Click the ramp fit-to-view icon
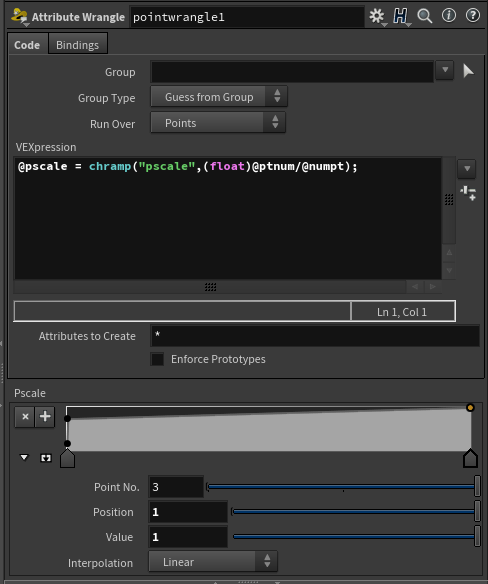Viewport: 488px width, 584px height. [x=46, y=458]
